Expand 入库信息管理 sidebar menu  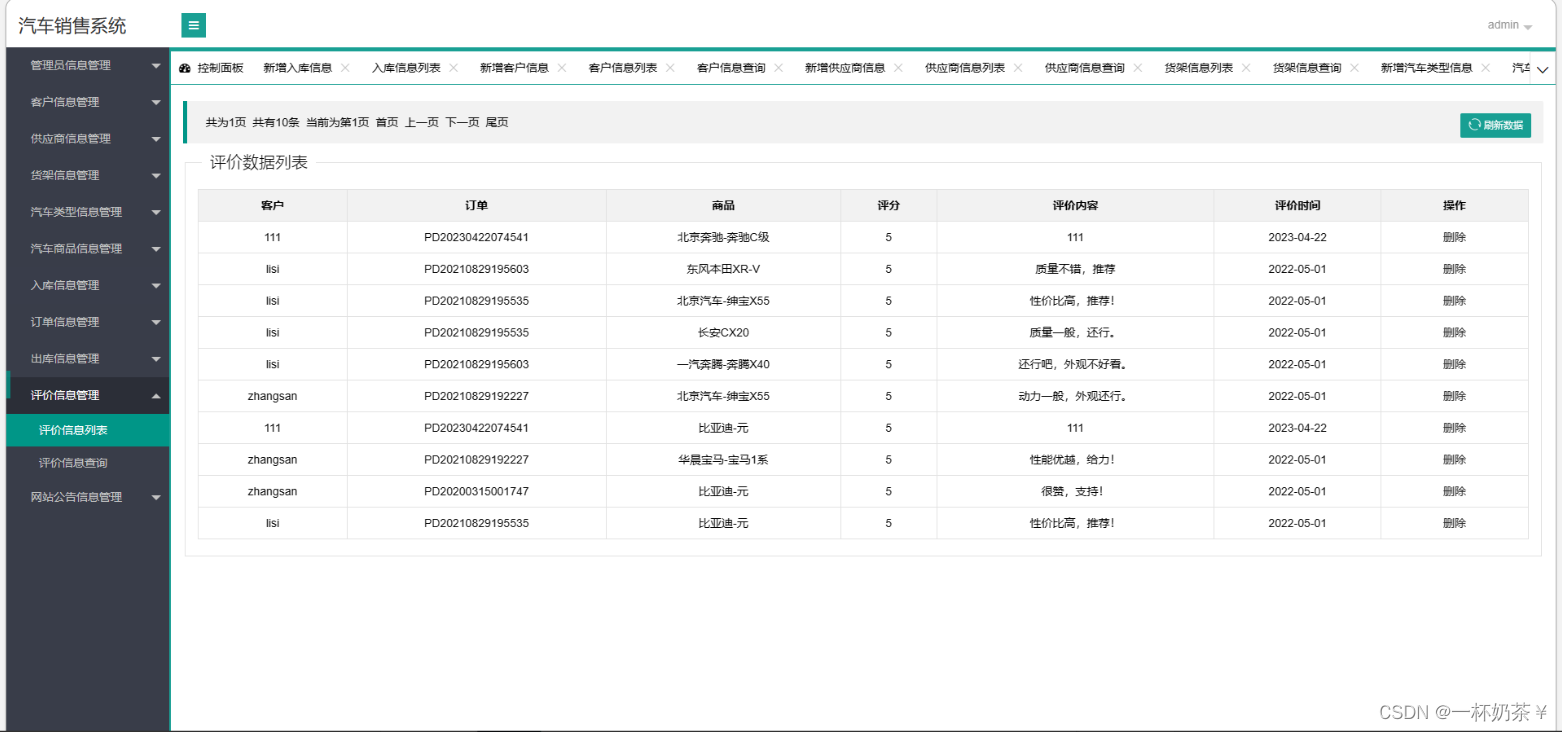click(x=88, y=285)
